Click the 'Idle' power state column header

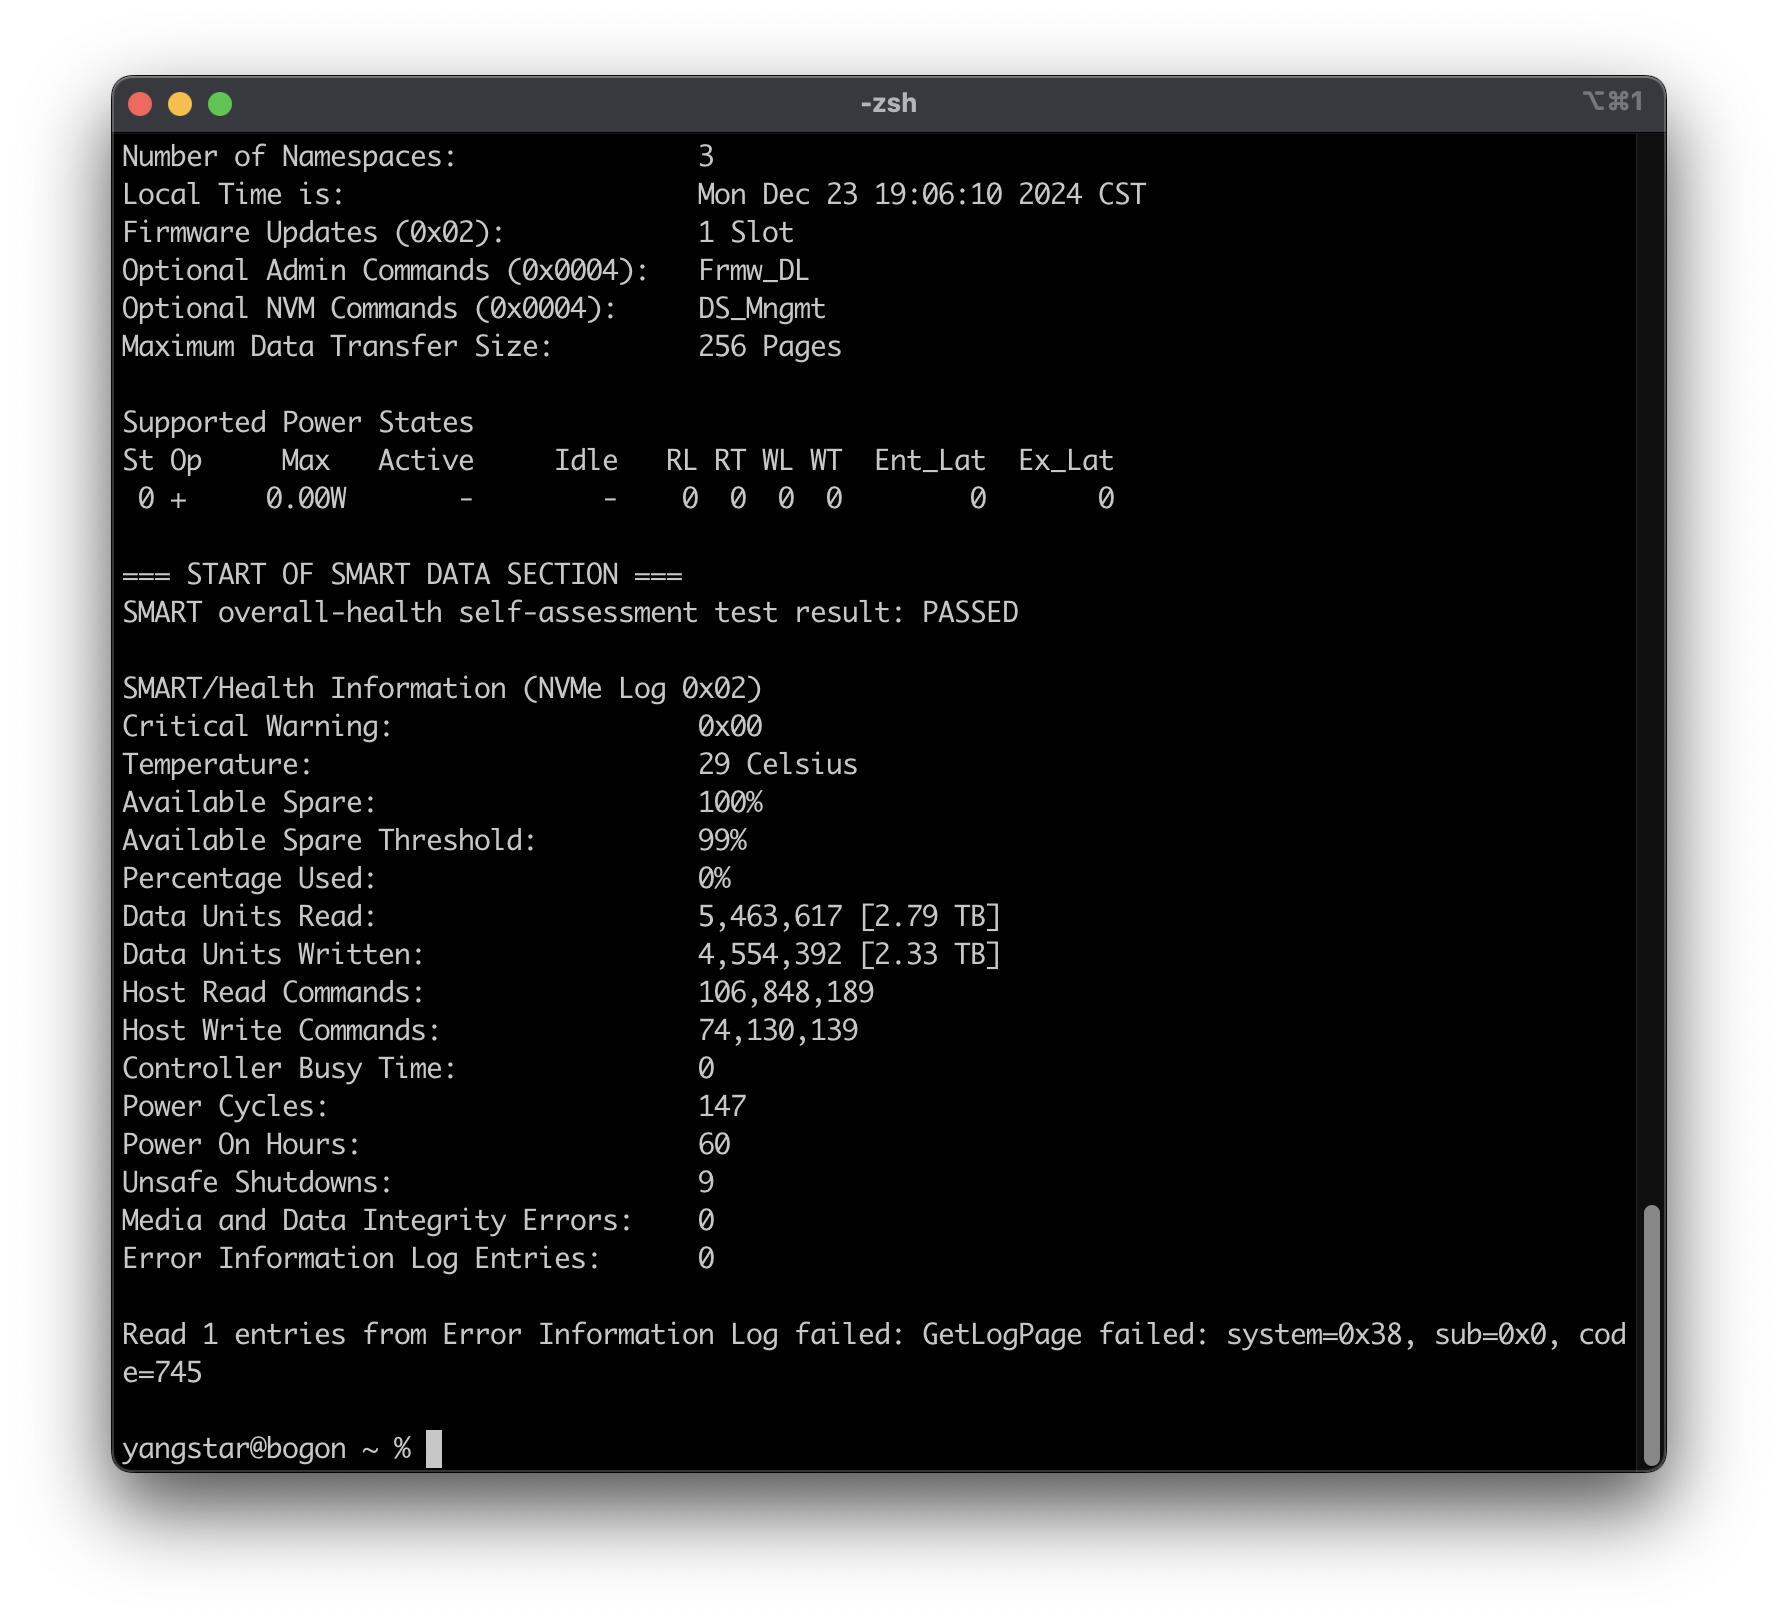click(586, 460)
